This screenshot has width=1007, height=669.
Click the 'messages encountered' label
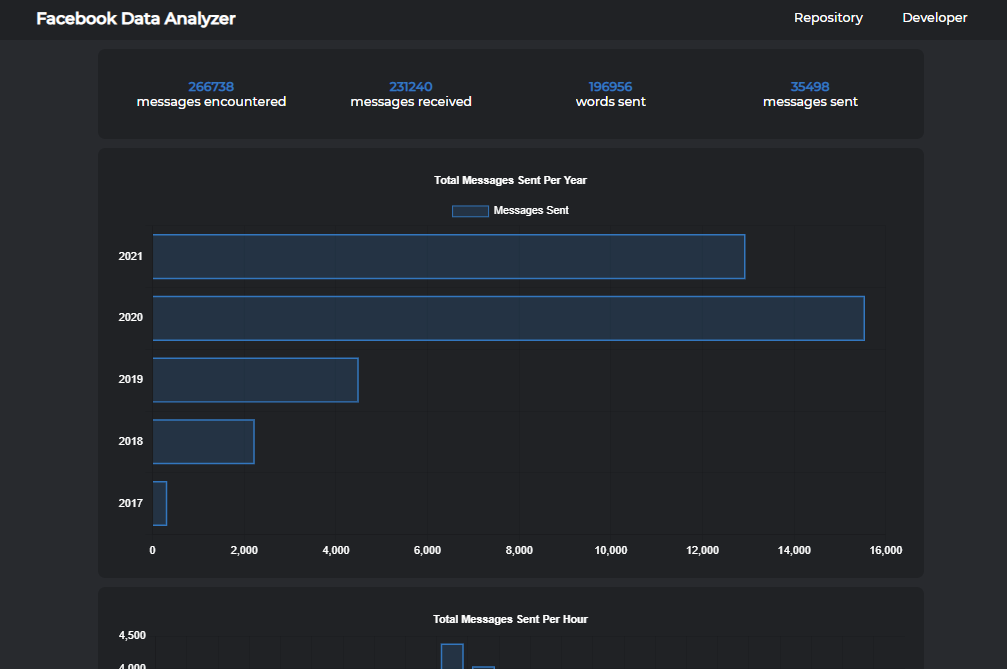[x=211, y=101]
